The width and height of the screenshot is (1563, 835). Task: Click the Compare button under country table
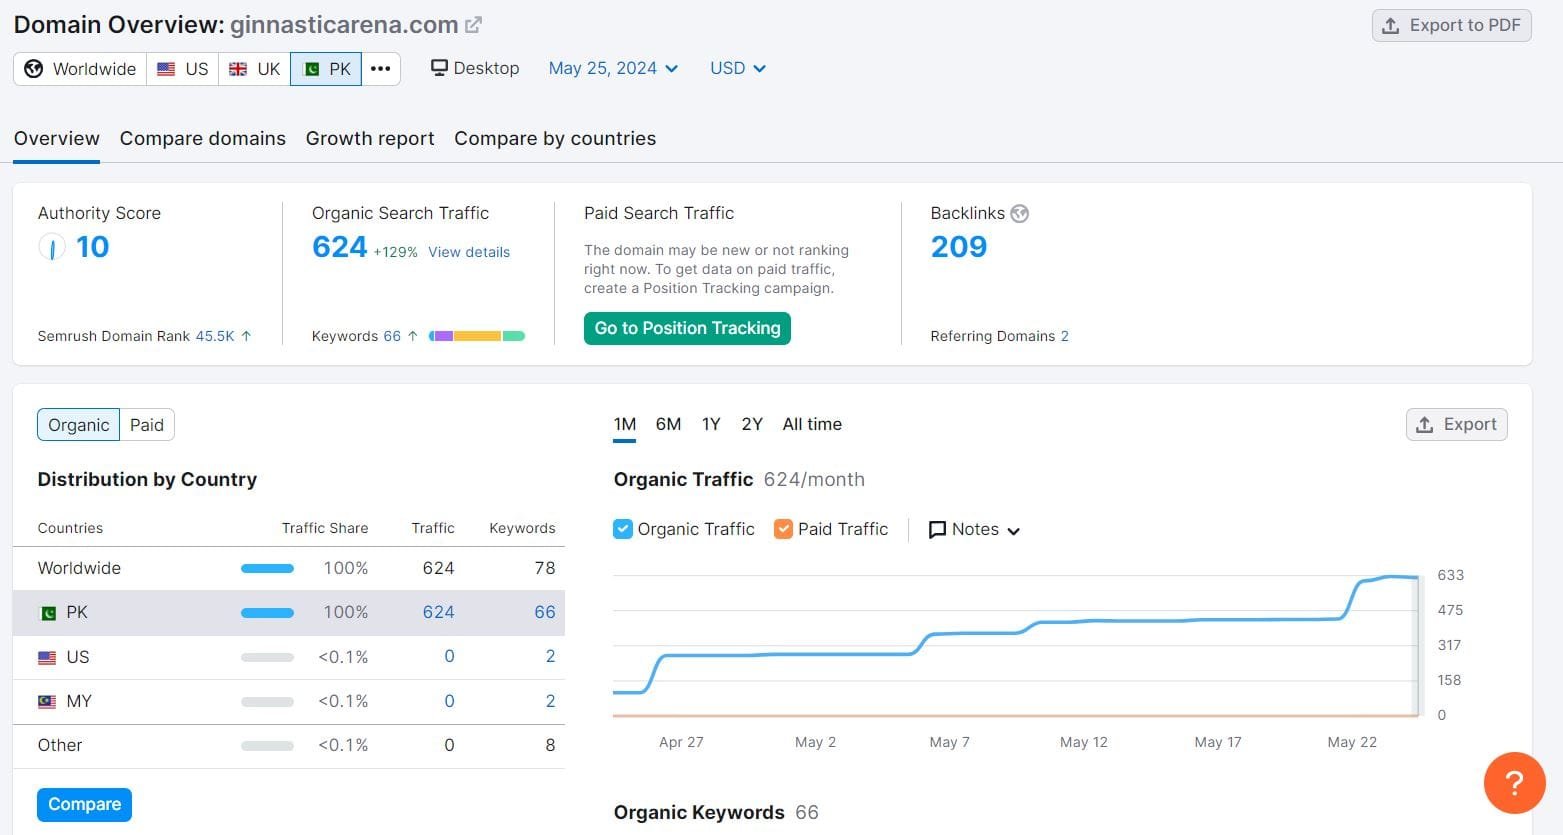[x=84, y=805]
